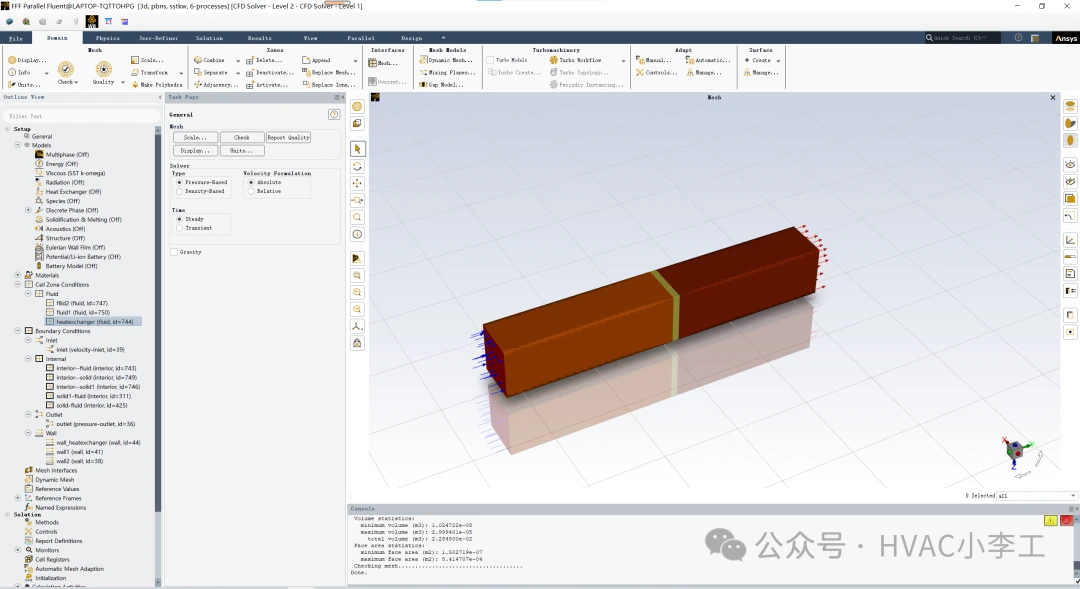Screen dimensions: 1080x589
Task: Open Replace Zone tool
Action: pyautogui.click(x=329, y=85)
